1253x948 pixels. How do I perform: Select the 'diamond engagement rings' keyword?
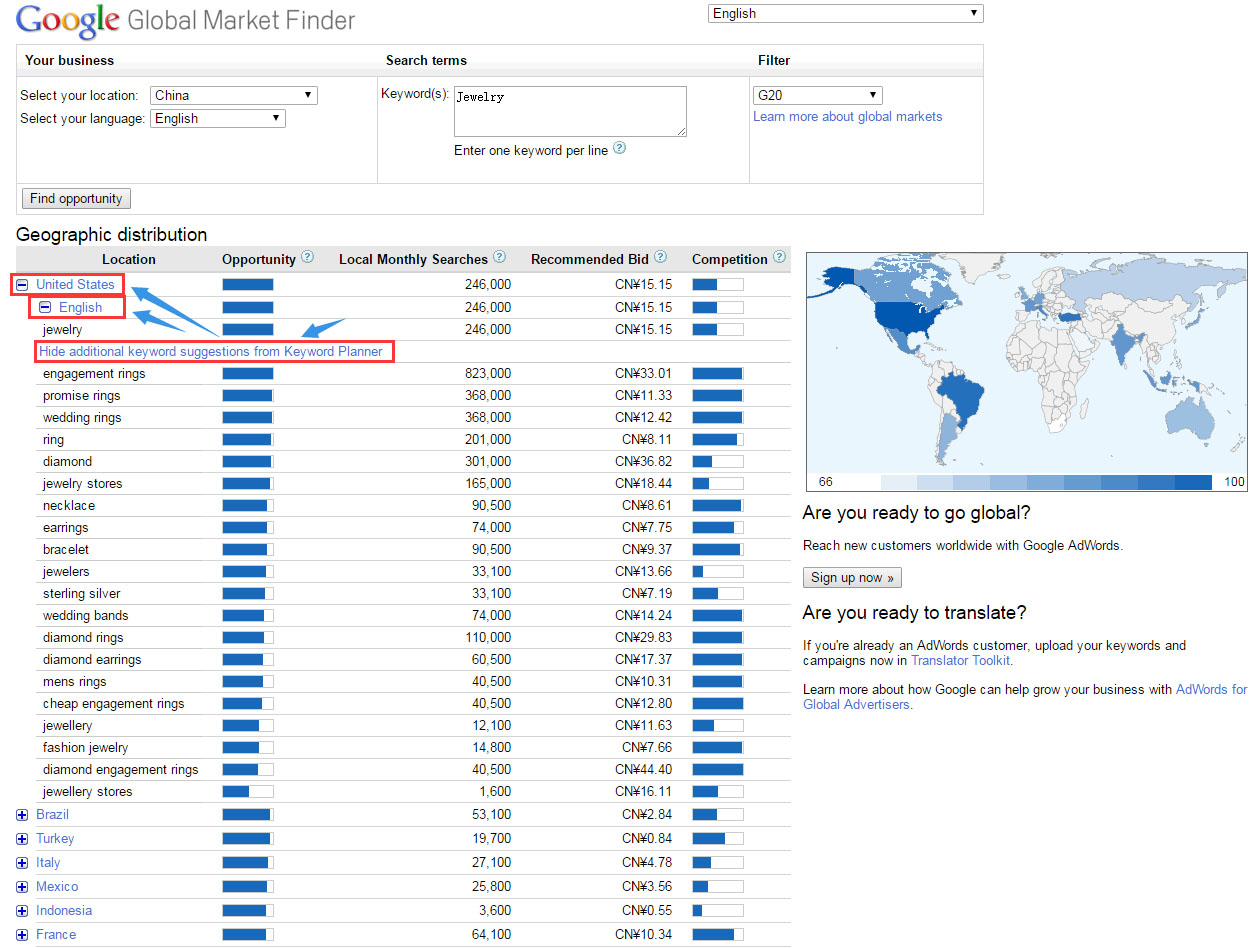click(121, 769)
